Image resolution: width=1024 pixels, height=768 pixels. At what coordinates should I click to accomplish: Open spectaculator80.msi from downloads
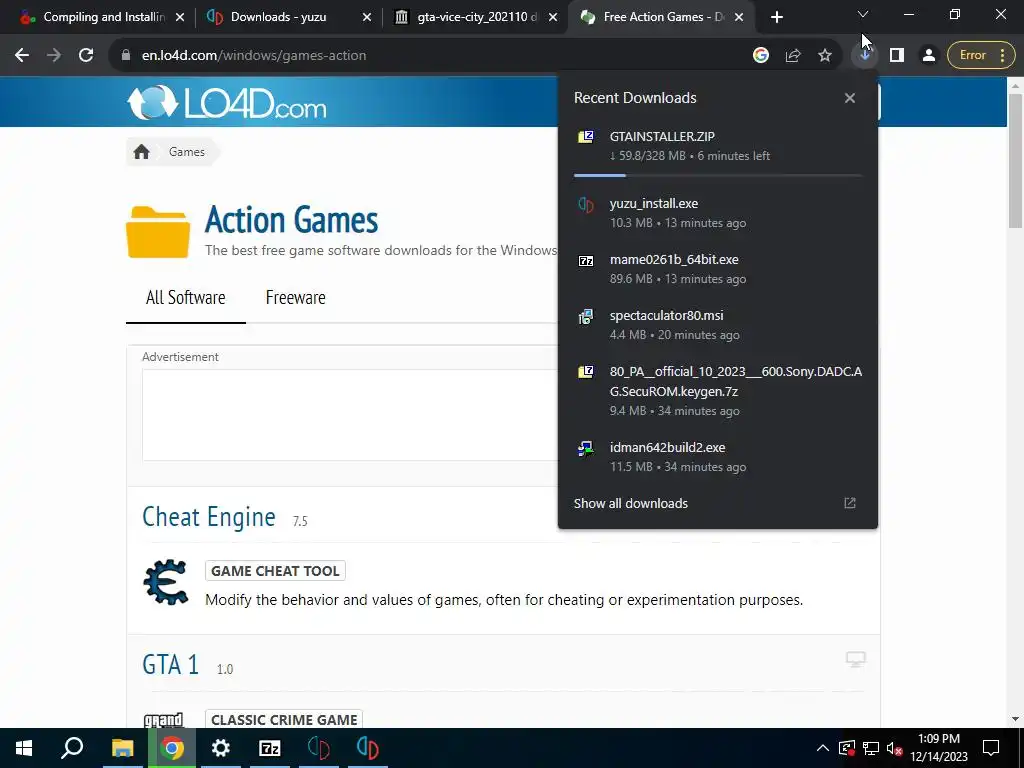coord(718,325)
